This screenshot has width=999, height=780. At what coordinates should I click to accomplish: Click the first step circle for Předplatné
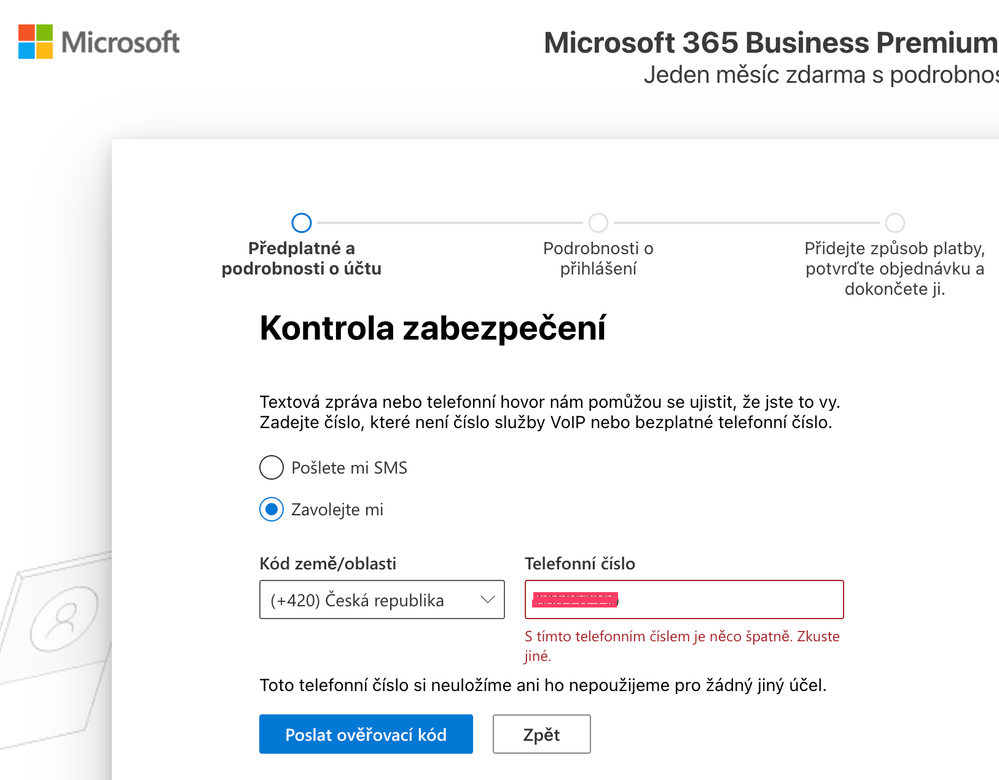(301, 222)
